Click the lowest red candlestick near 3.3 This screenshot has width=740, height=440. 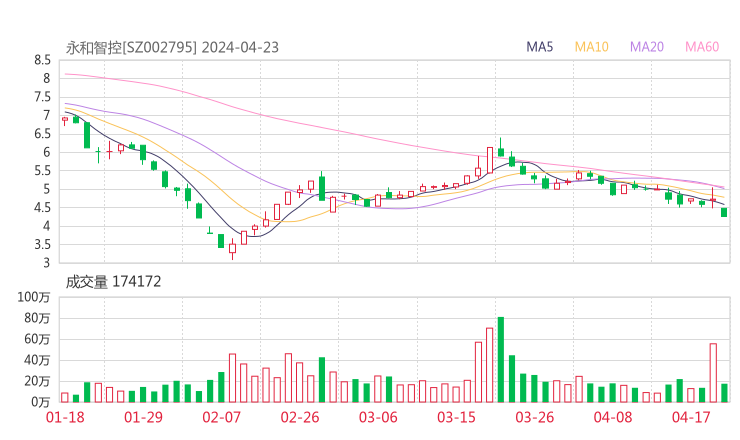click(x=232, y=248)
